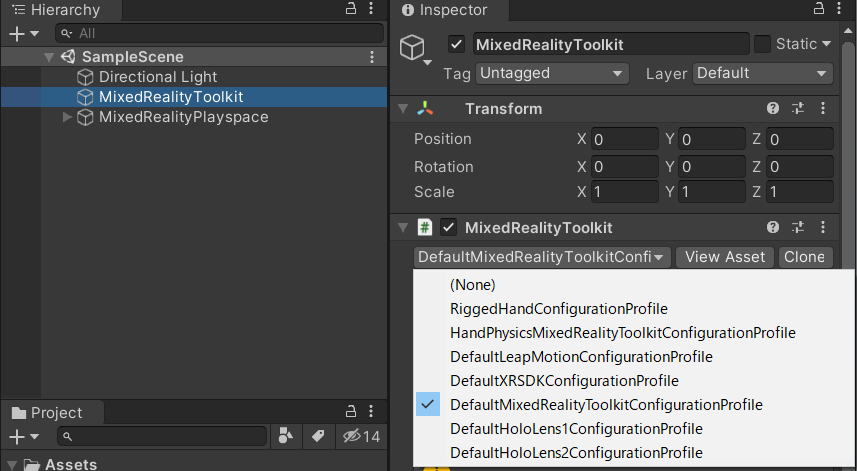Screen dimensions: 857x471
Task: Click cube icon of Directional Light
Action: click(85, 77)
